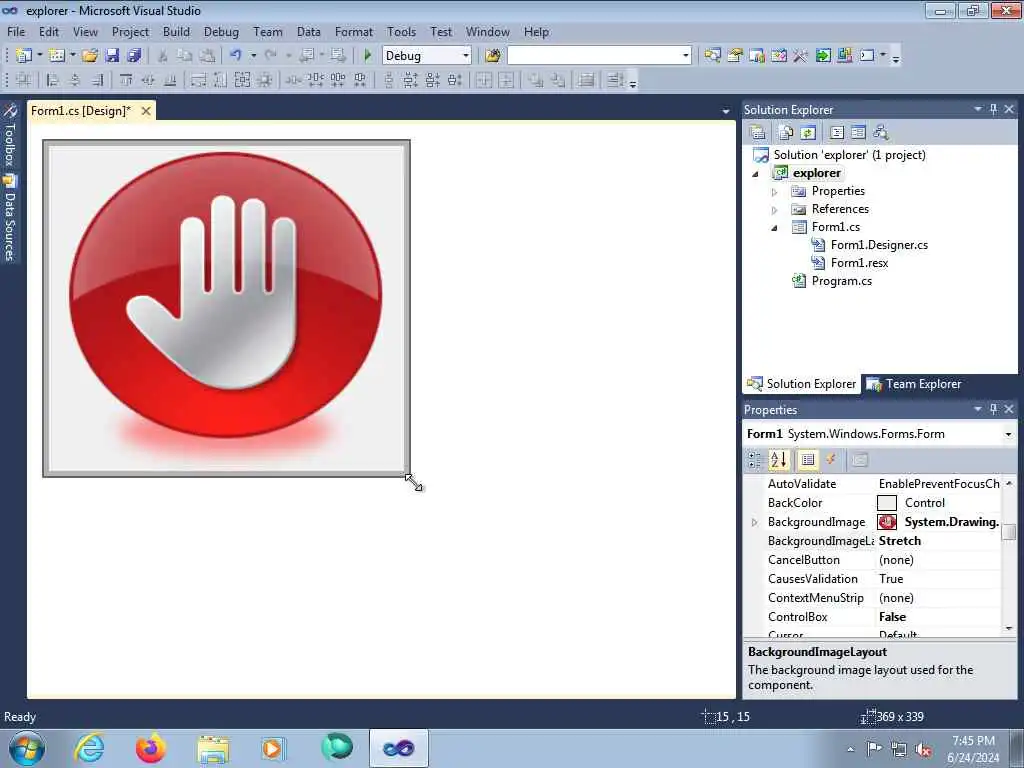Screen dimensions: 1024x768
Task: Open the Undo history dropdown arrow
Action: point(253,56)
